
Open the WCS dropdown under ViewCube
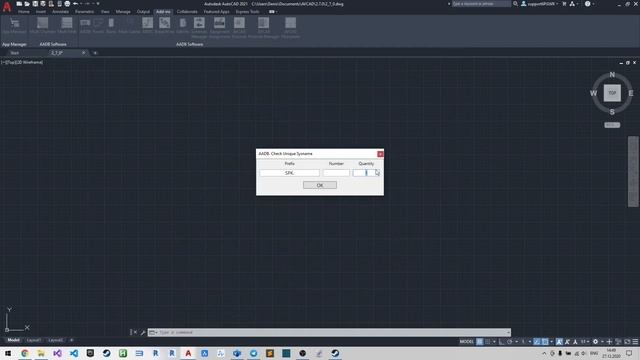tap(612, 125)
